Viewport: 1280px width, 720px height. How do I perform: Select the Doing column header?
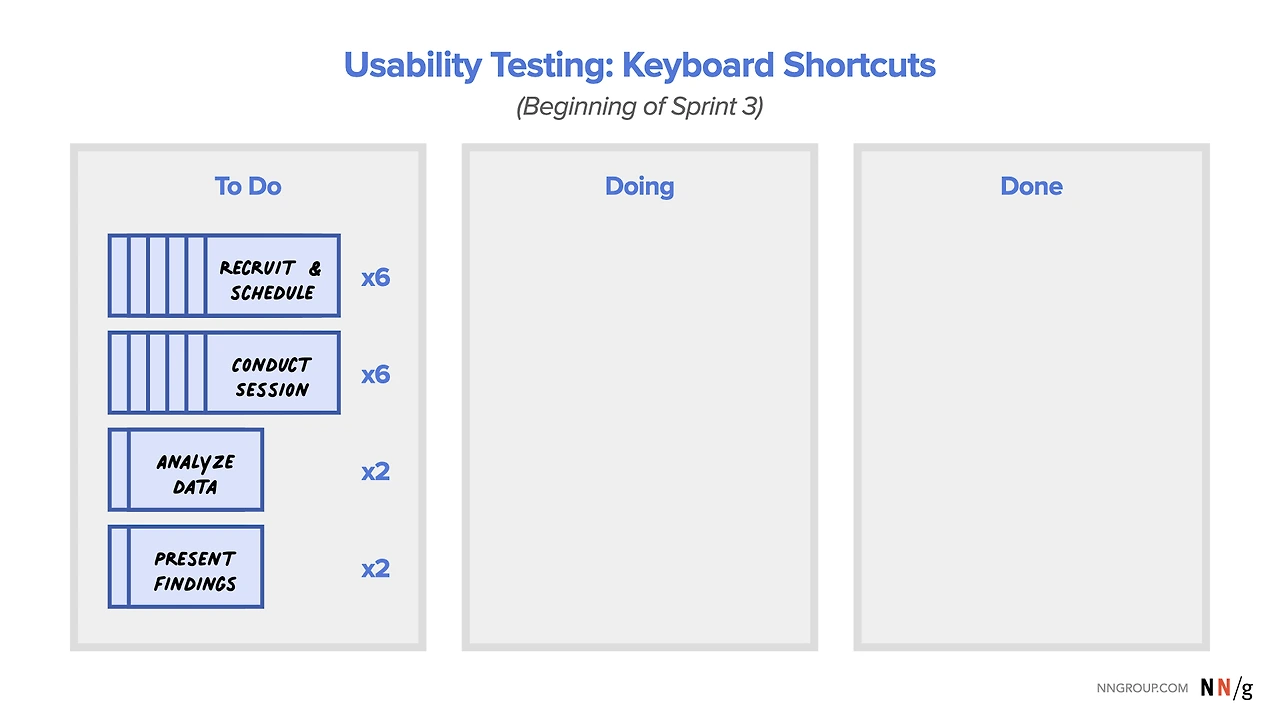tap(639, 186)
